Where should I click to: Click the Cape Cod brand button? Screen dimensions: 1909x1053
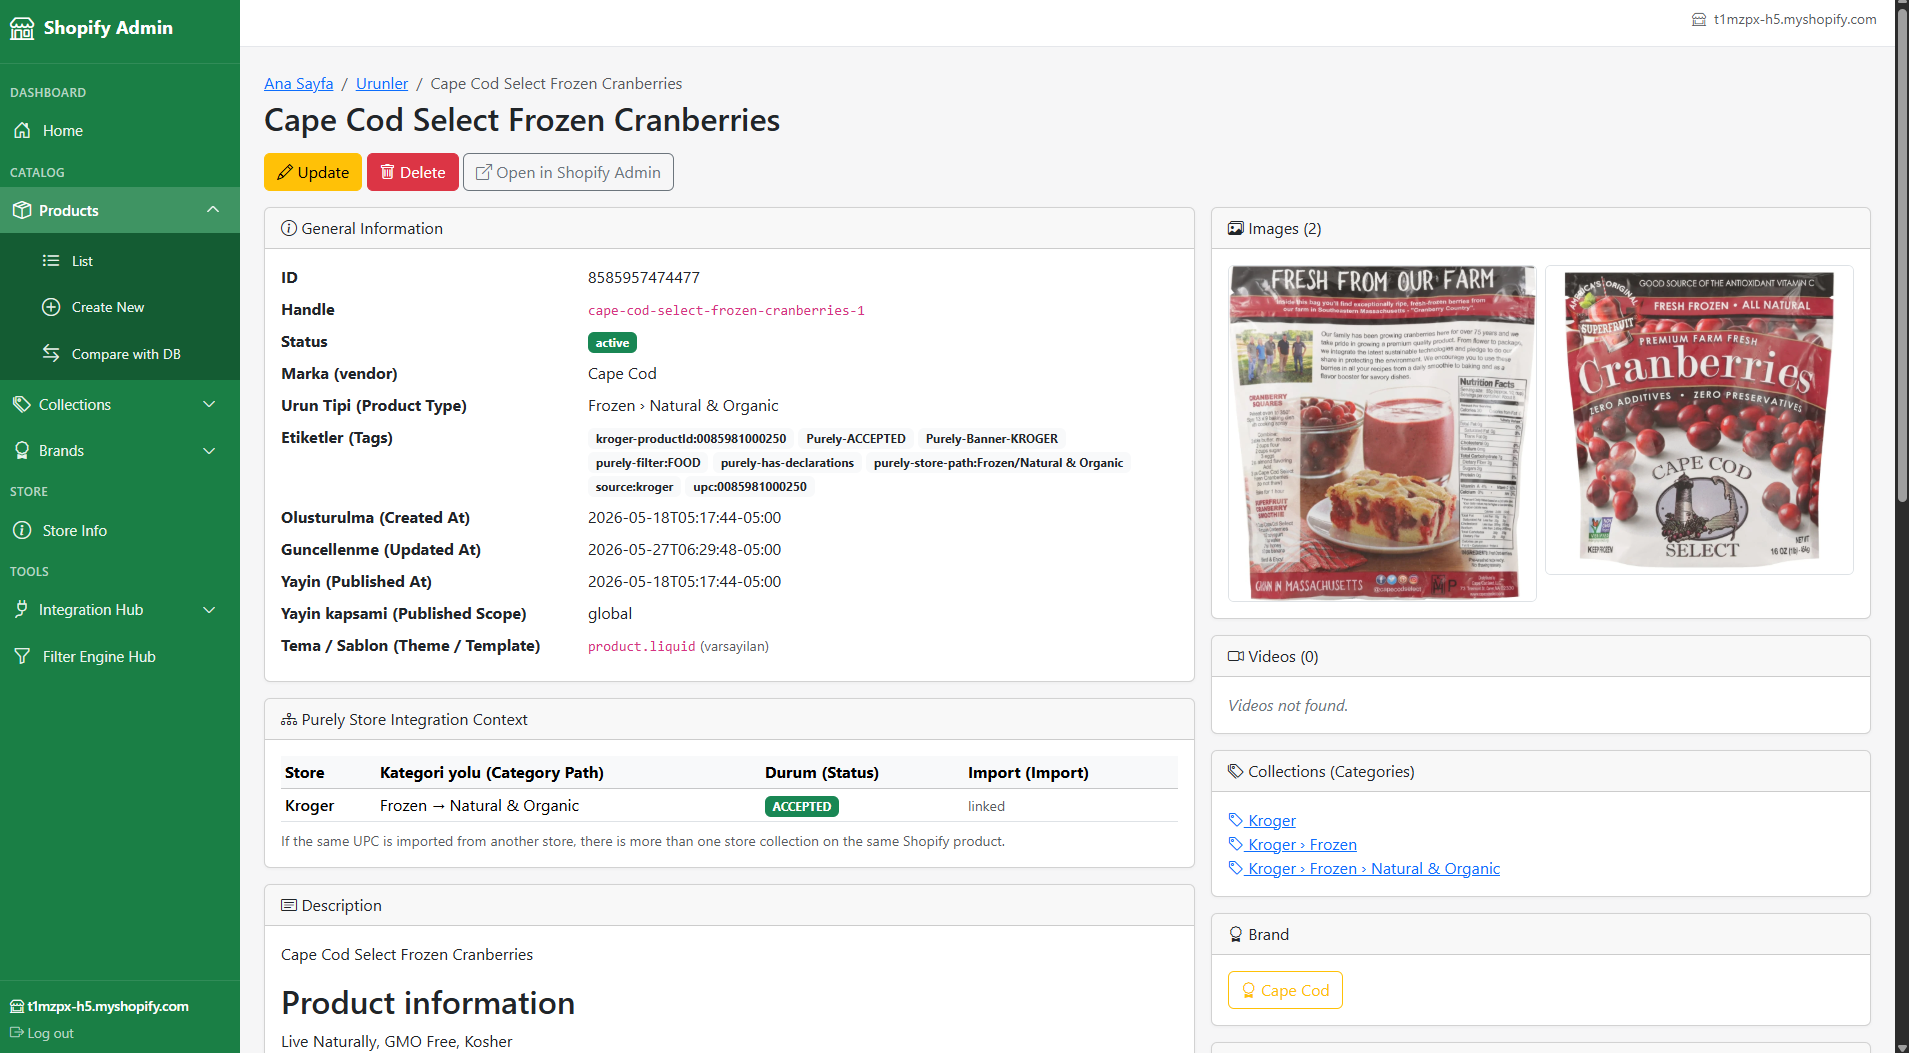tap(1285, 990)
